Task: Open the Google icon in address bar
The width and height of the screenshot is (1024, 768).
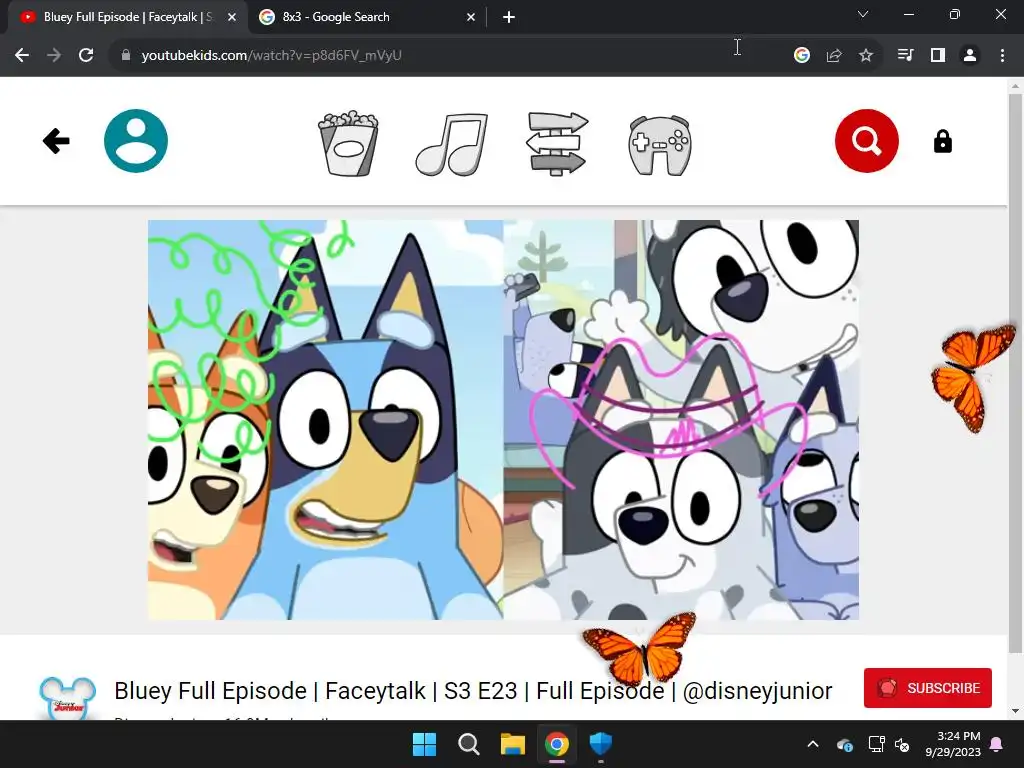Action: [x=801, y=56]
